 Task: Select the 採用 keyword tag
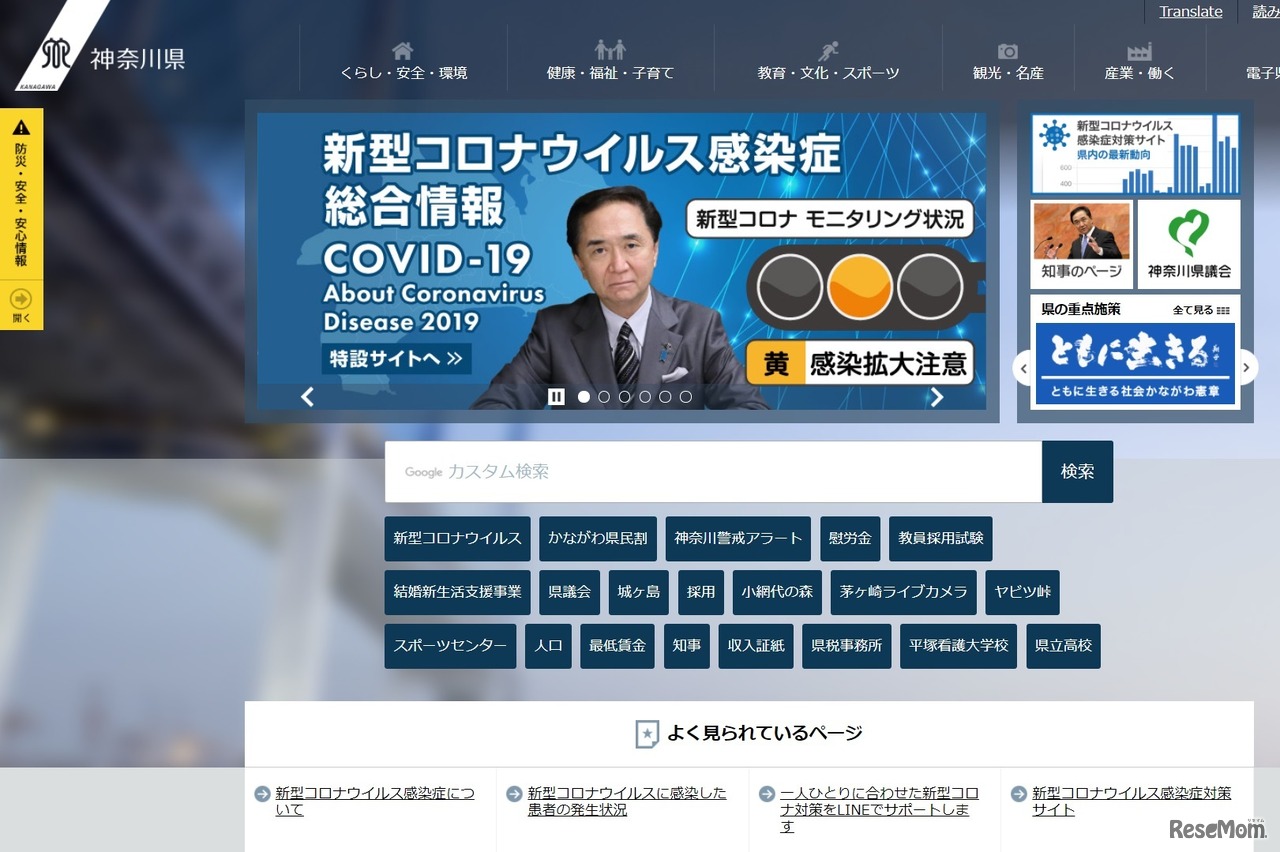[701, 592]
